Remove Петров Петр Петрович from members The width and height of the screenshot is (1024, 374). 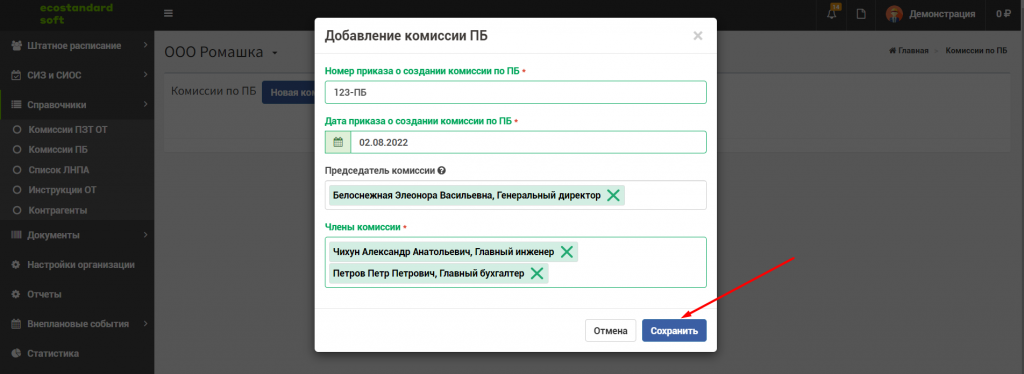[x=537, y=273]
